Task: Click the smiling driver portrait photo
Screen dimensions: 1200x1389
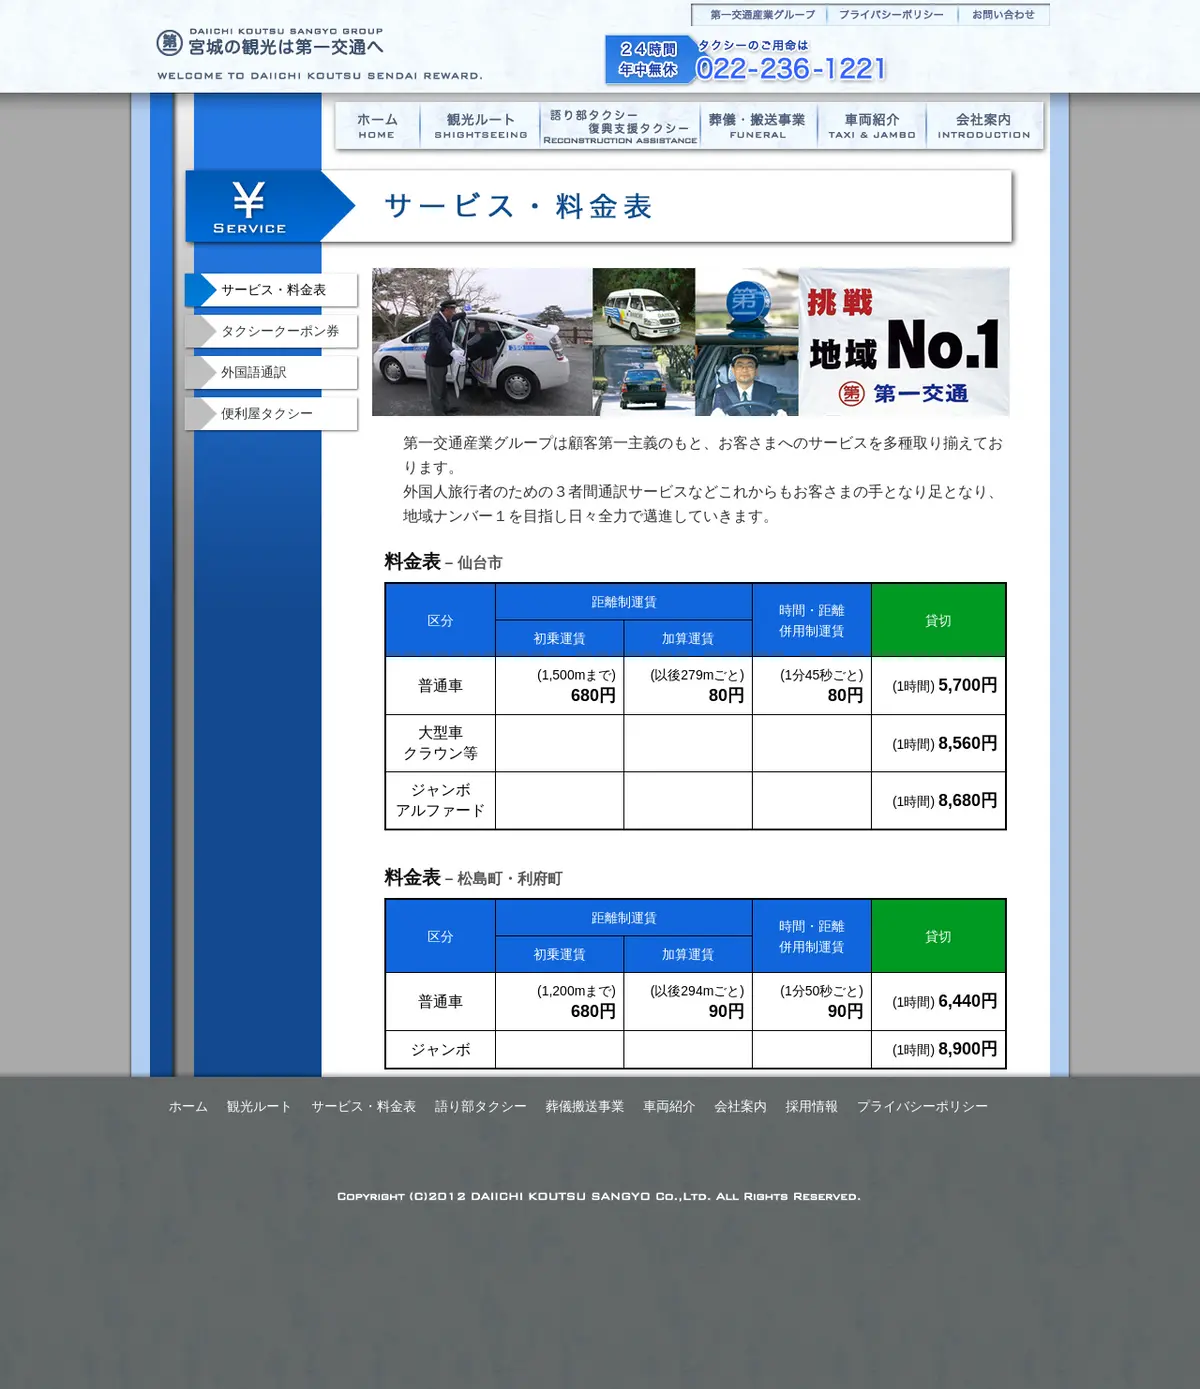Action: (x=746, y=379)
